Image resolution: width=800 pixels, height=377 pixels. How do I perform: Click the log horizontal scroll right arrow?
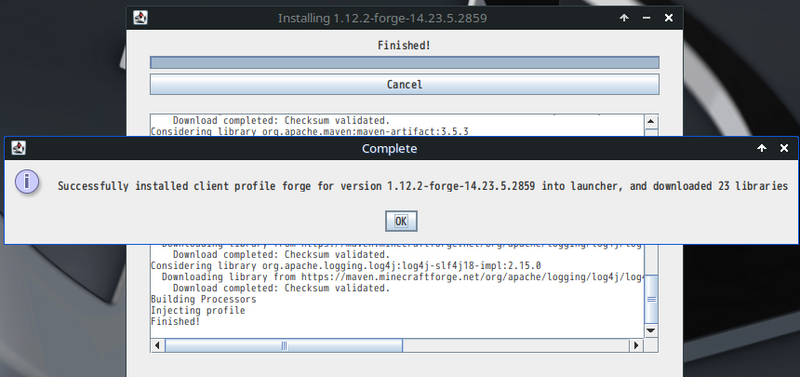(x=636, y=345)
